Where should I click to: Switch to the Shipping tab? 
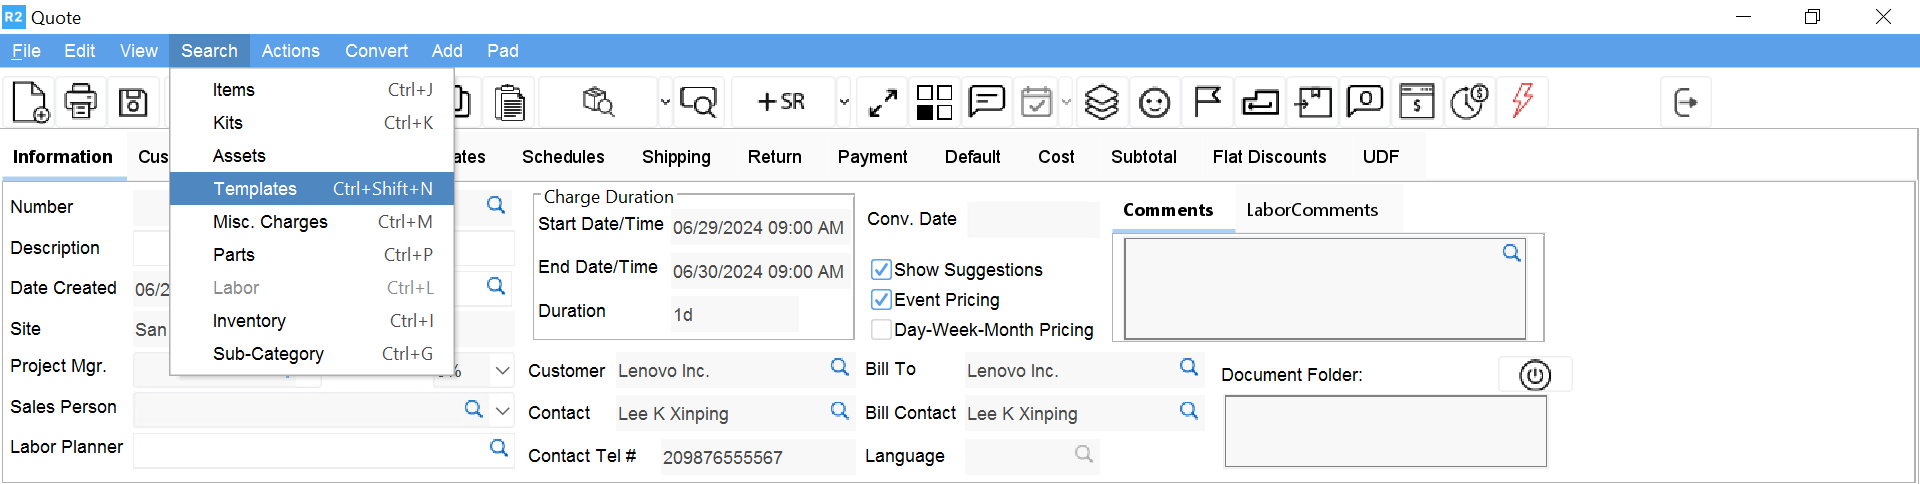[676, 157]
